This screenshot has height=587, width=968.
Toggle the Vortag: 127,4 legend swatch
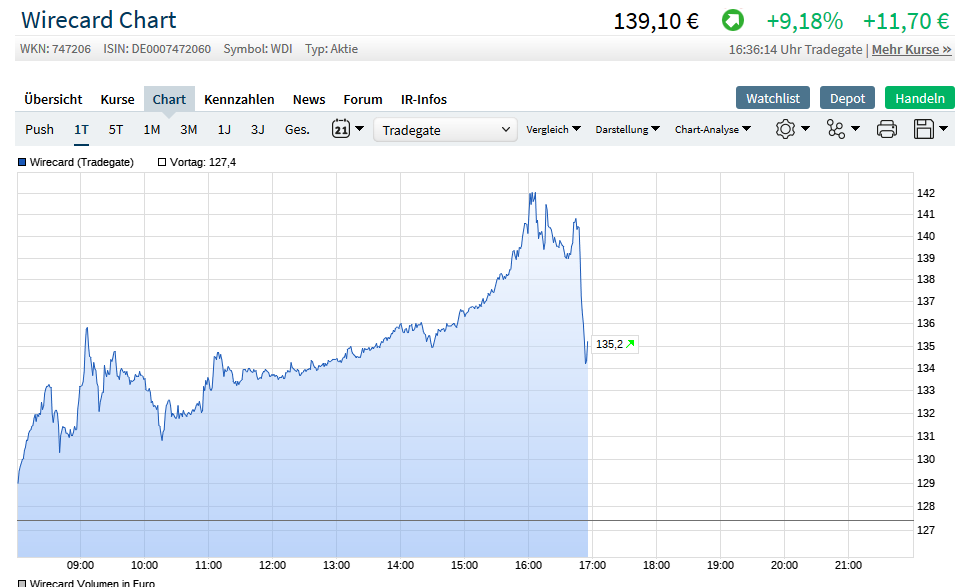(162, 162)
